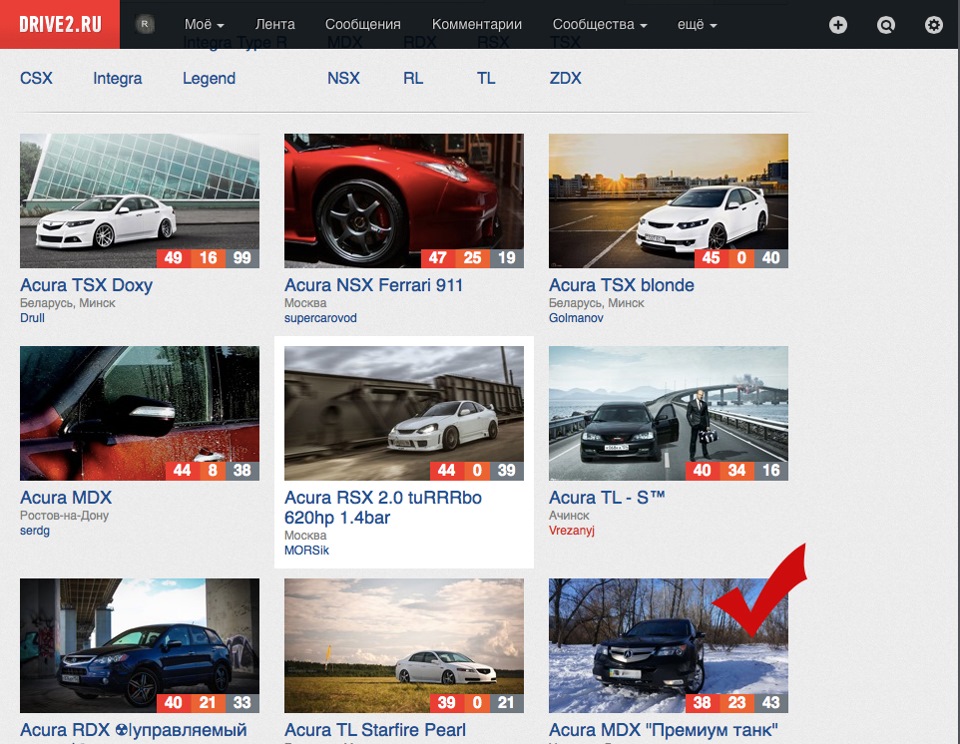Viewport: 960px width, 744px height.
Task: Select the CSX model link
Action: [36, 78]
